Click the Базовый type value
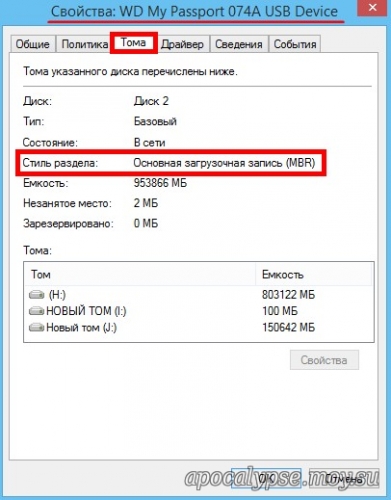Screen dimensions: 391x500 point(155,121)
